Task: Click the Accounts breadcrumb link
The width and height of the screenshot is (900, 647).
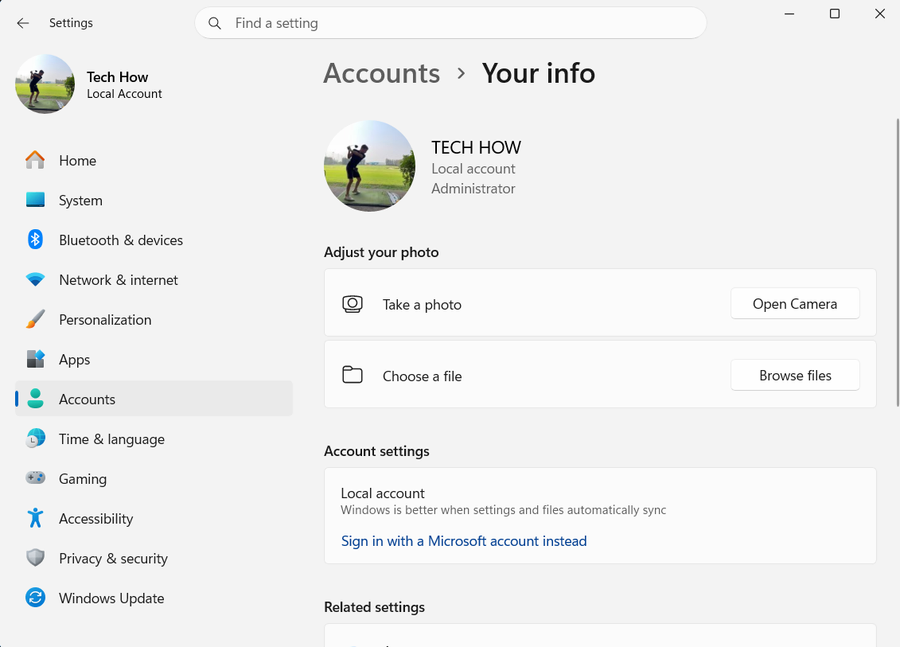Action: pyautogui.click(x=382, y=73)
